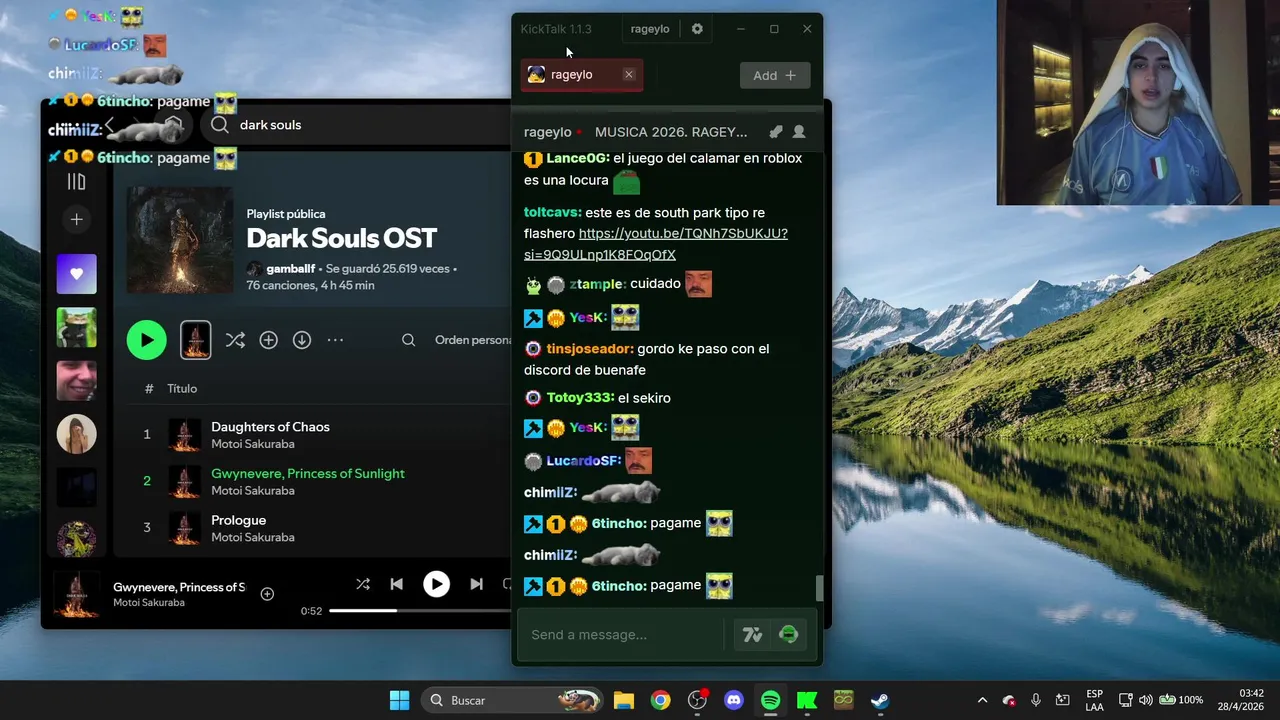Open Steam from taskbar
1280x720 pixels.
[880, 700]
